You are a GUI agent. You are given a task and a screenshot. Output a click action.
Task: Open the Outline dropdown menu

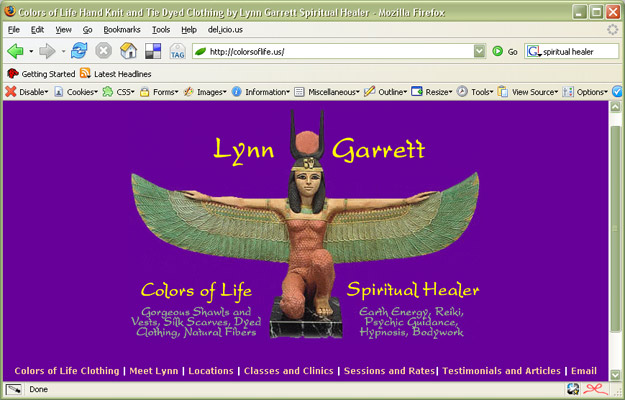click(385, 92)
